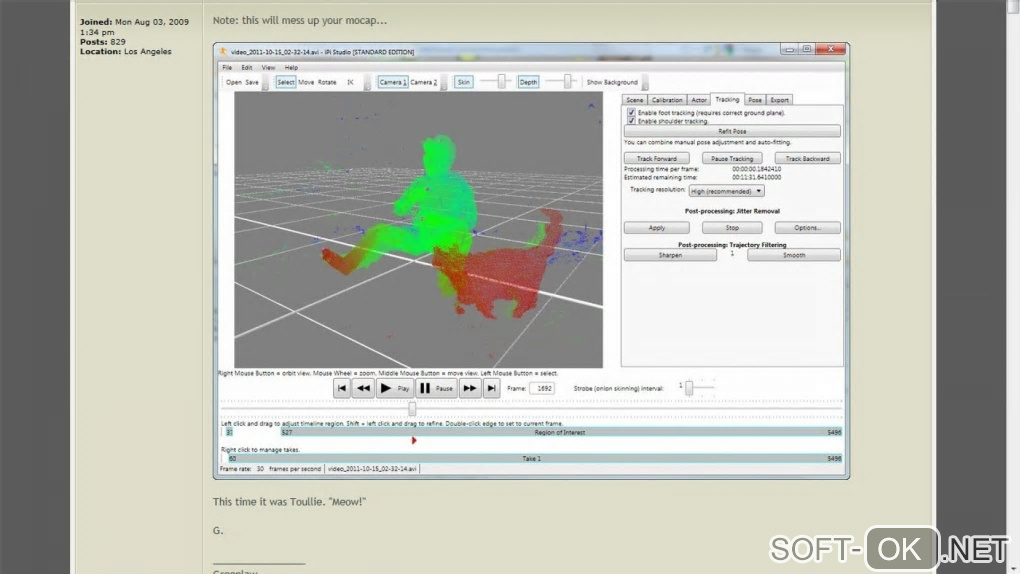Click Pause Tracking button
The height and width of the screenshot is (574, 1020).
pyautogui.click(x=732, y=159)
